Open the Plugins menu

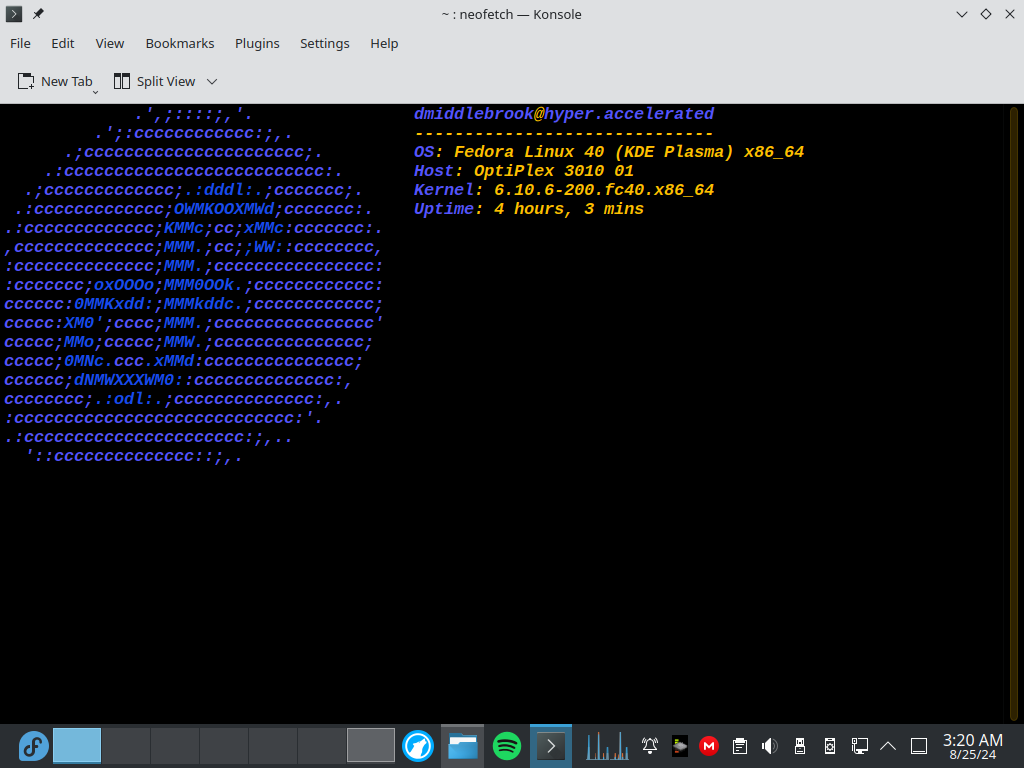pos(257,43)
